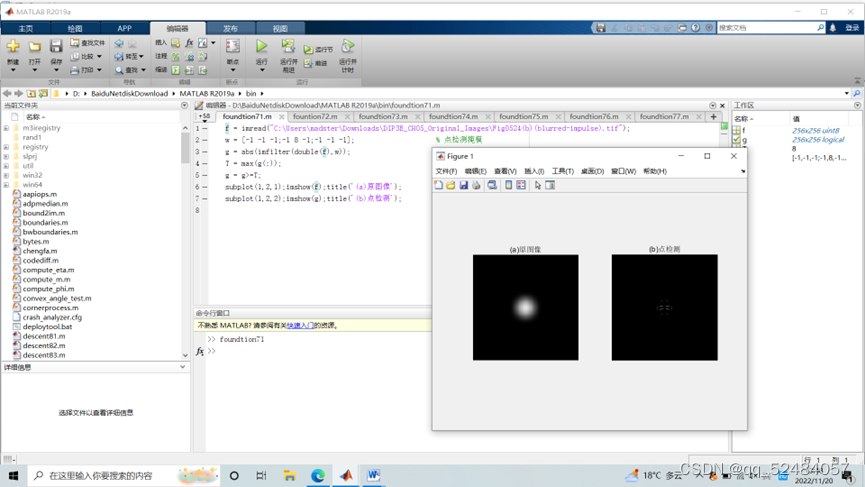Switch to the Plots (绘图) ribbon tab

coord(75,29)
